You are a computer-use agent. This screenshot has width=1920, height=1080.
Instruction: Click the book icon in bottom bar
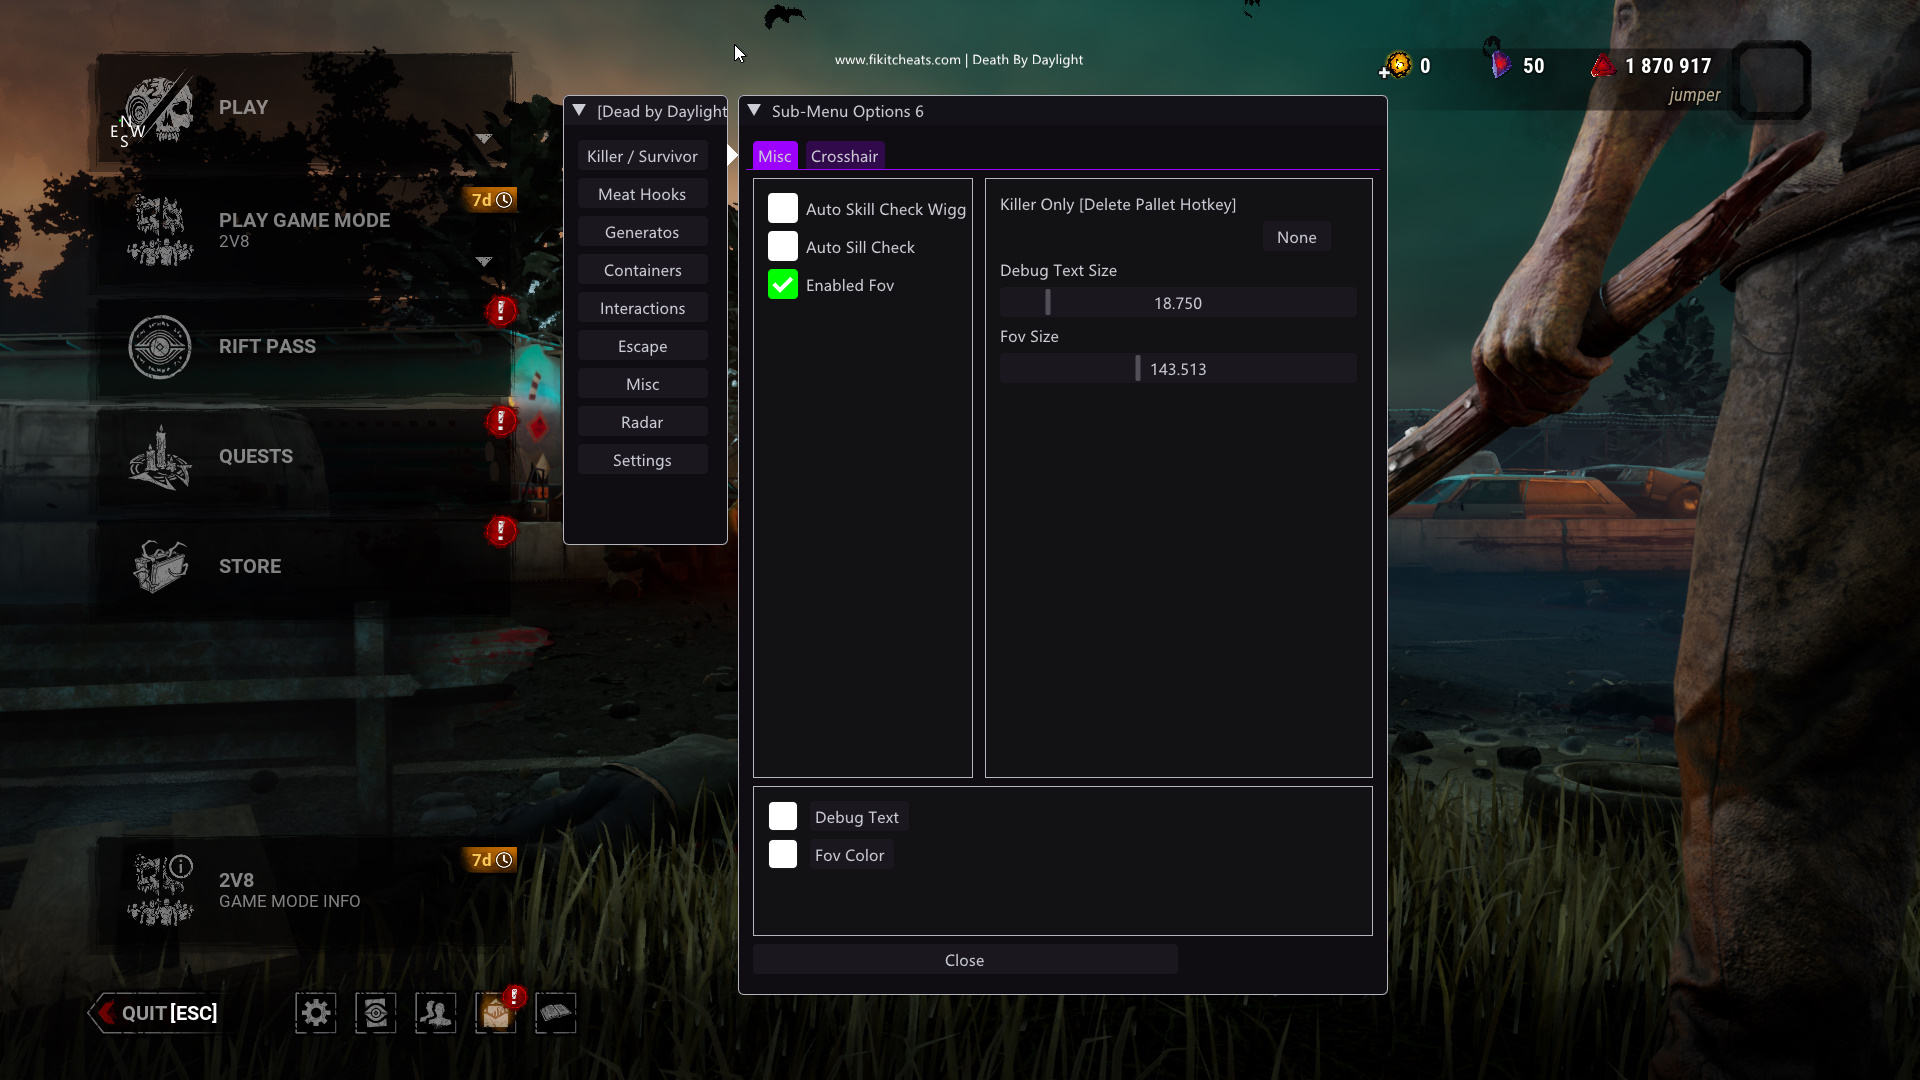[x=556, y=1013]
